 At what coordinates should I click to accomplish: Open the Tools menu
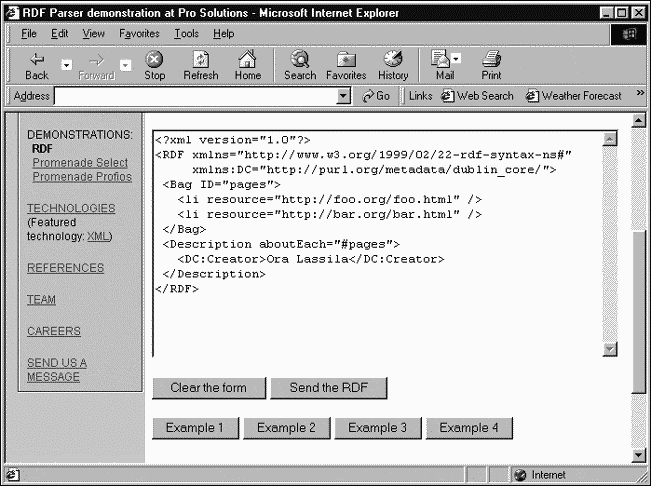[x=186, y=33]
